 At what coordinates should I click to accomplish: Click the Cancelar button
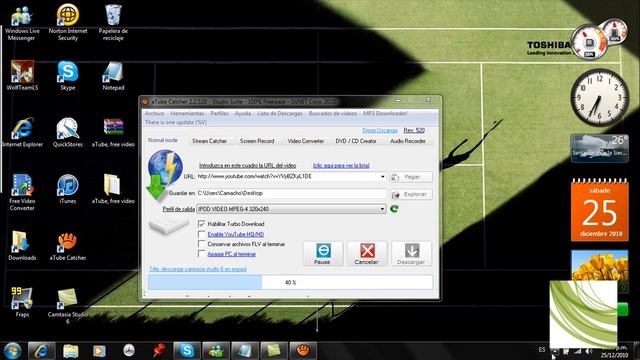(x=367, y=253)
